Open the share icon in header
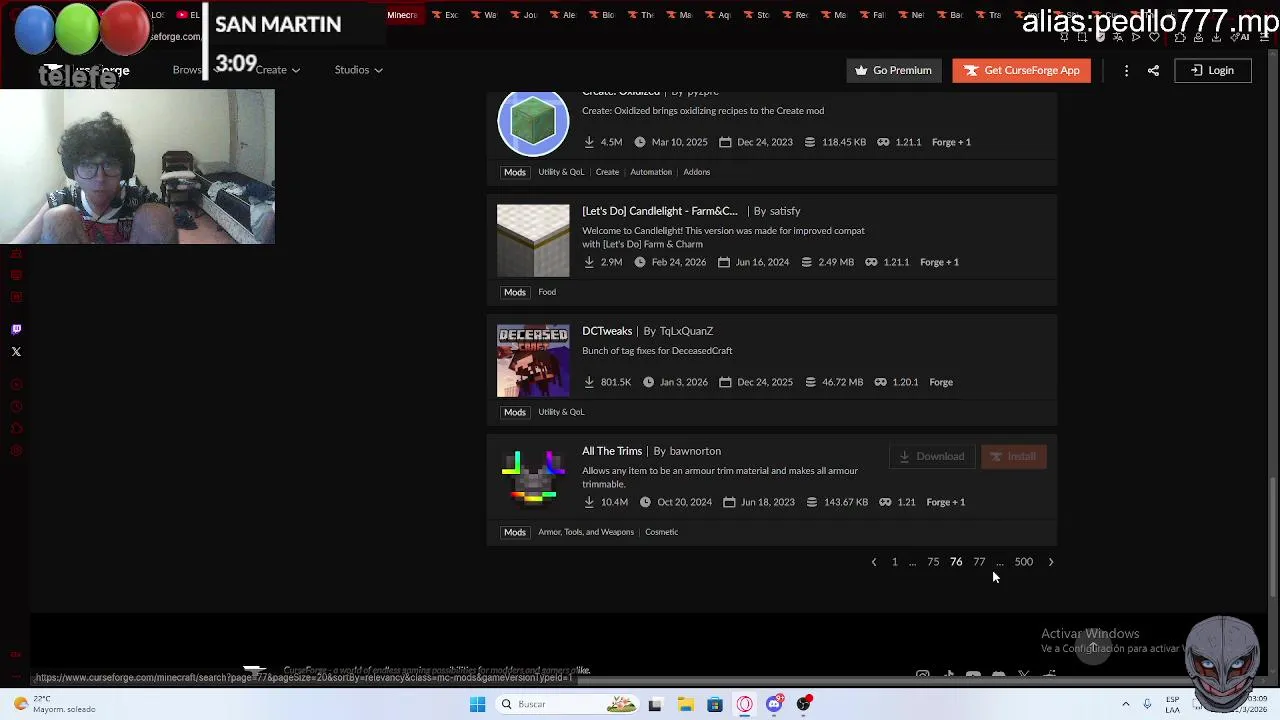 coord(1153,70)
